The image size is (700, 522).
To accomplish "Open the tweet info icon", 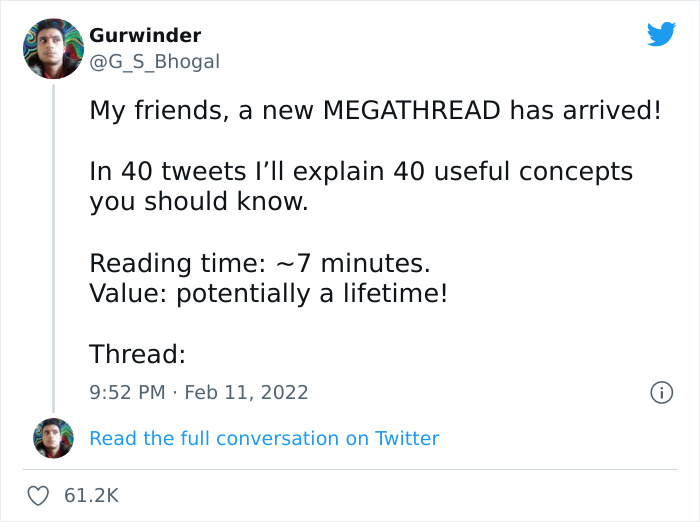I will coord(660,393).
